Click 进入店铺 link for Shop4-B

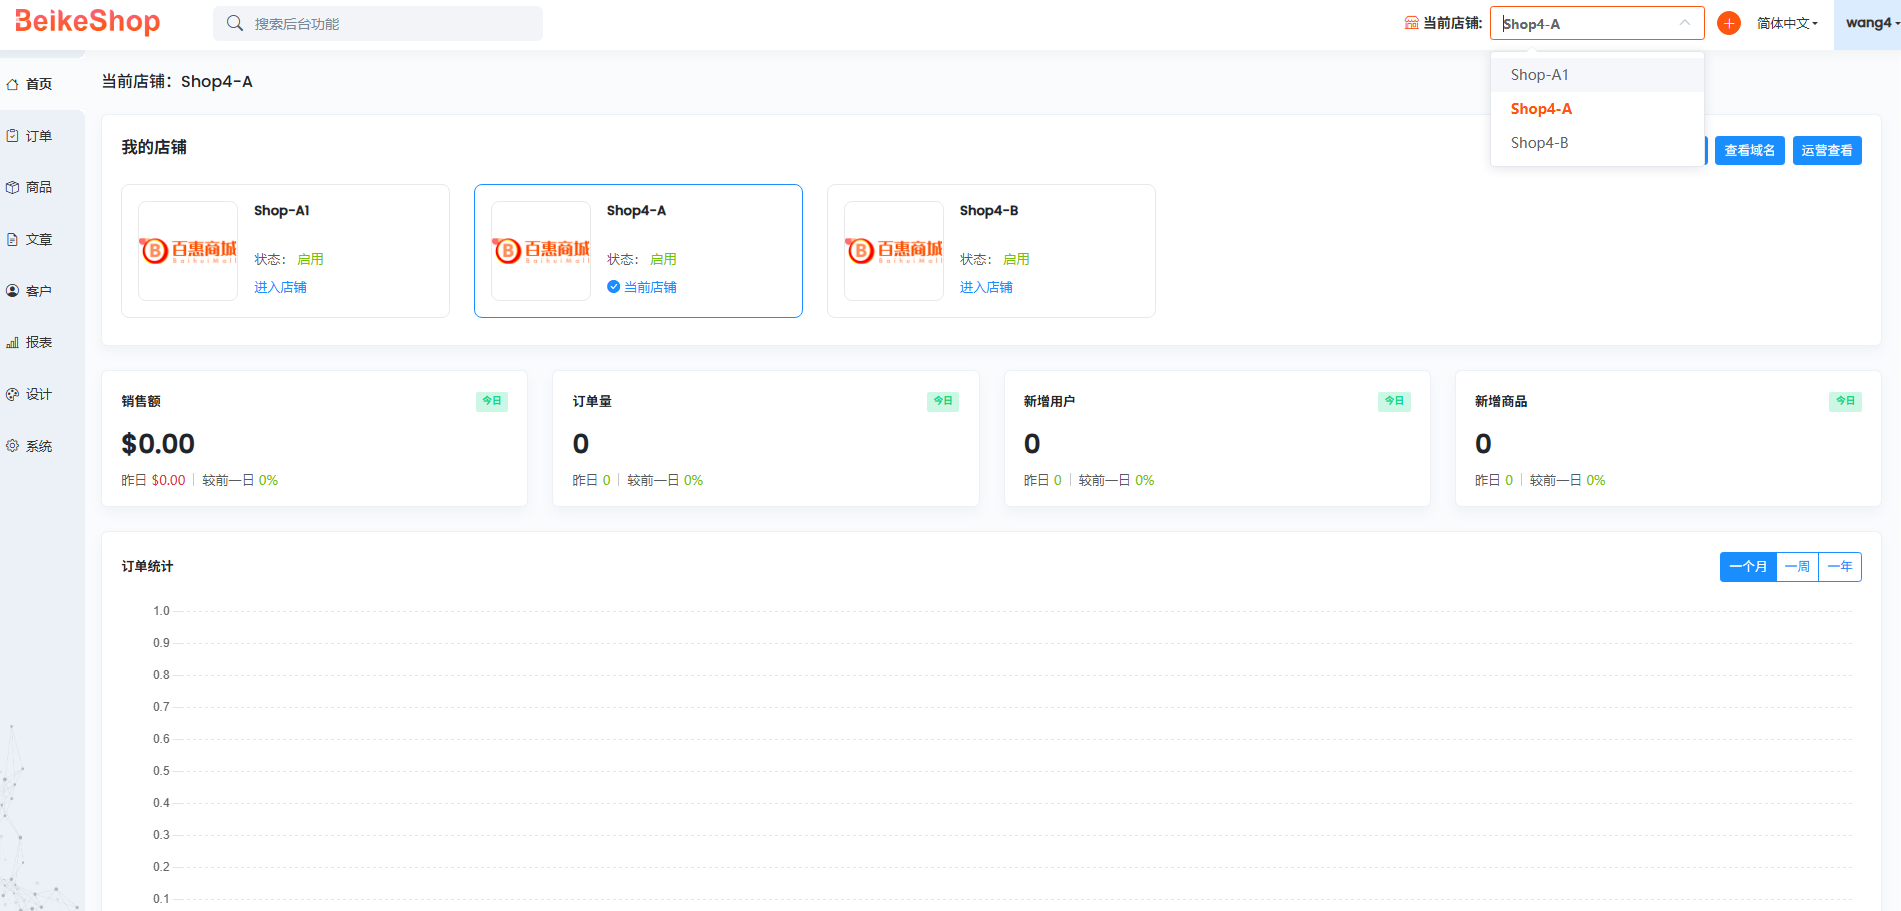click(986, 288)
